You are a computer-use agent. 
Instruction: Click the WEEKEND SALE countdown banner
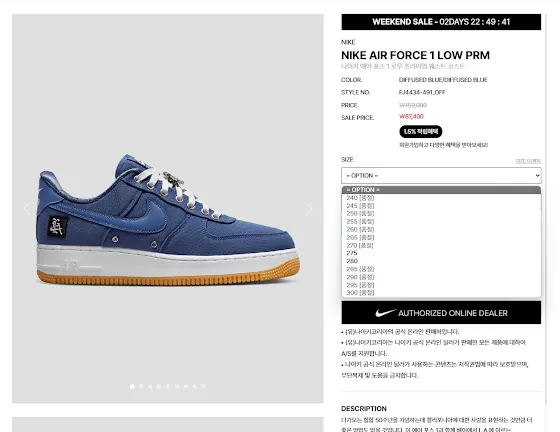tap(441, 22)
